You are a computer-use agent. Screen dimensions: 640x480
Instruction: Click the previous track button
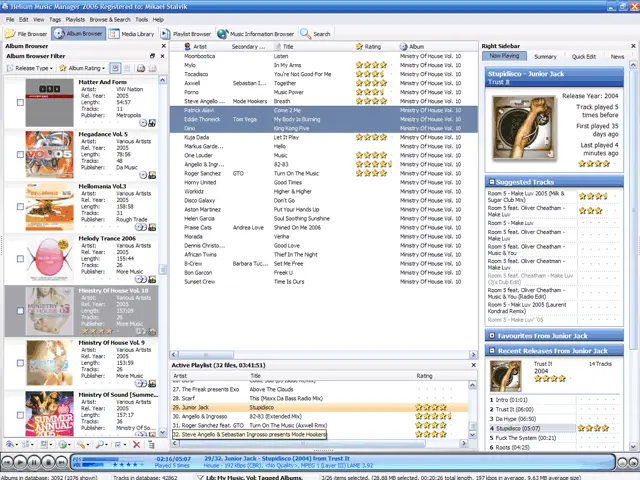7,462
